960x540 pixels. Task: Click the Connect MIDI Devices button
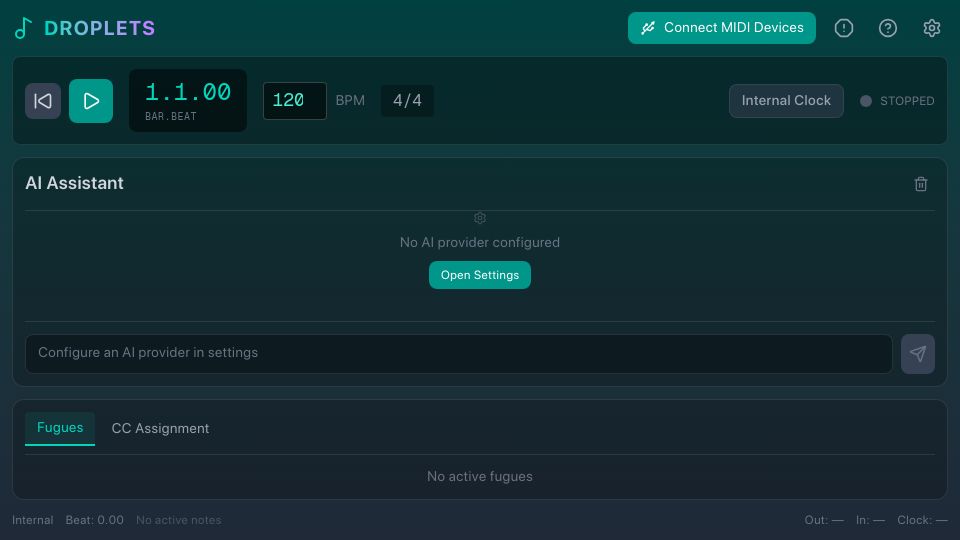(x=722, y=28)
